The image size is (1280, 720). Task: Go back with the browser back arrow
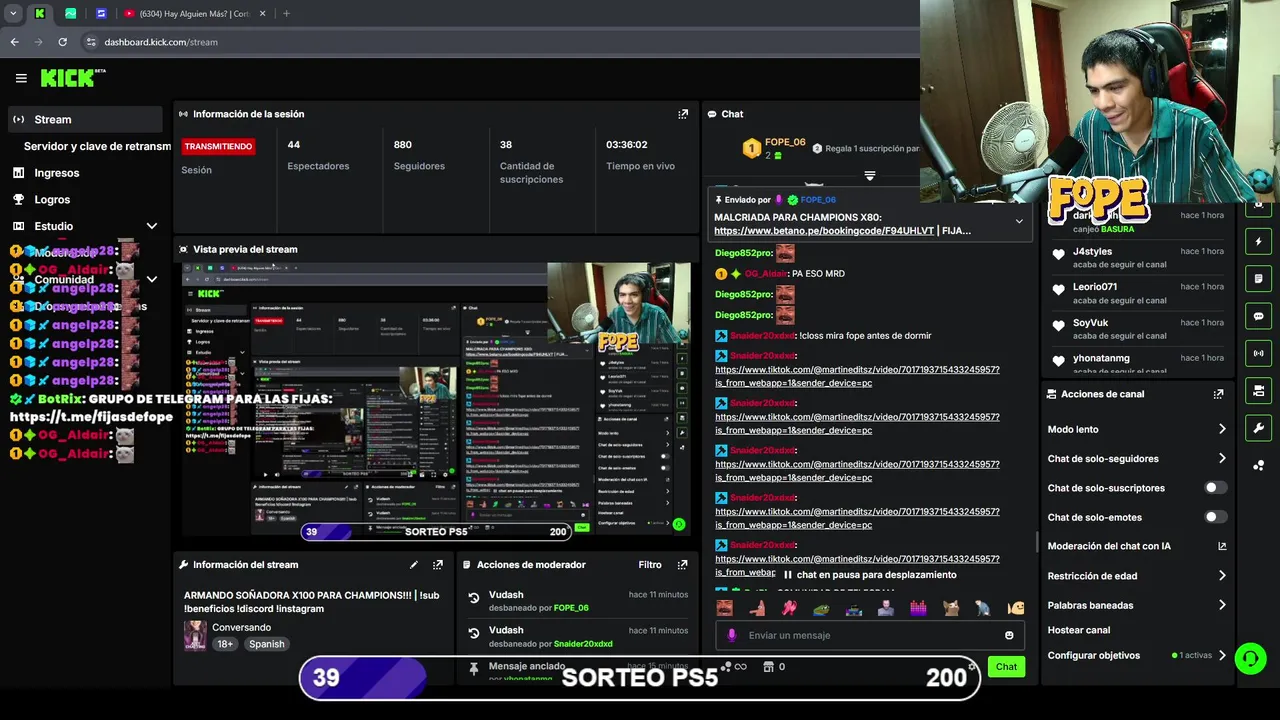(x=14, y=42)
